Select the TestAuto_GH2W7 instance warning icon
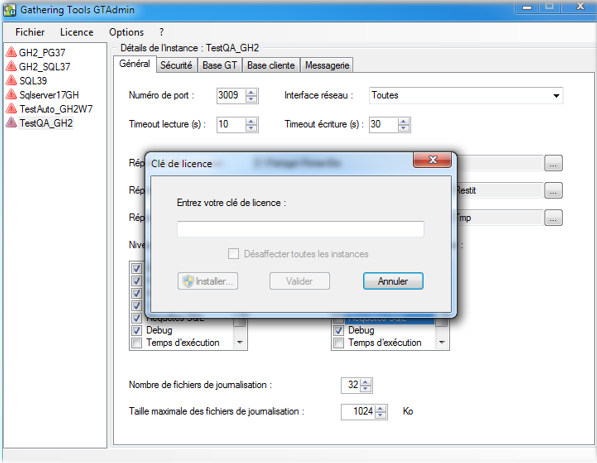The image size is (597, 463). (11, 109)
